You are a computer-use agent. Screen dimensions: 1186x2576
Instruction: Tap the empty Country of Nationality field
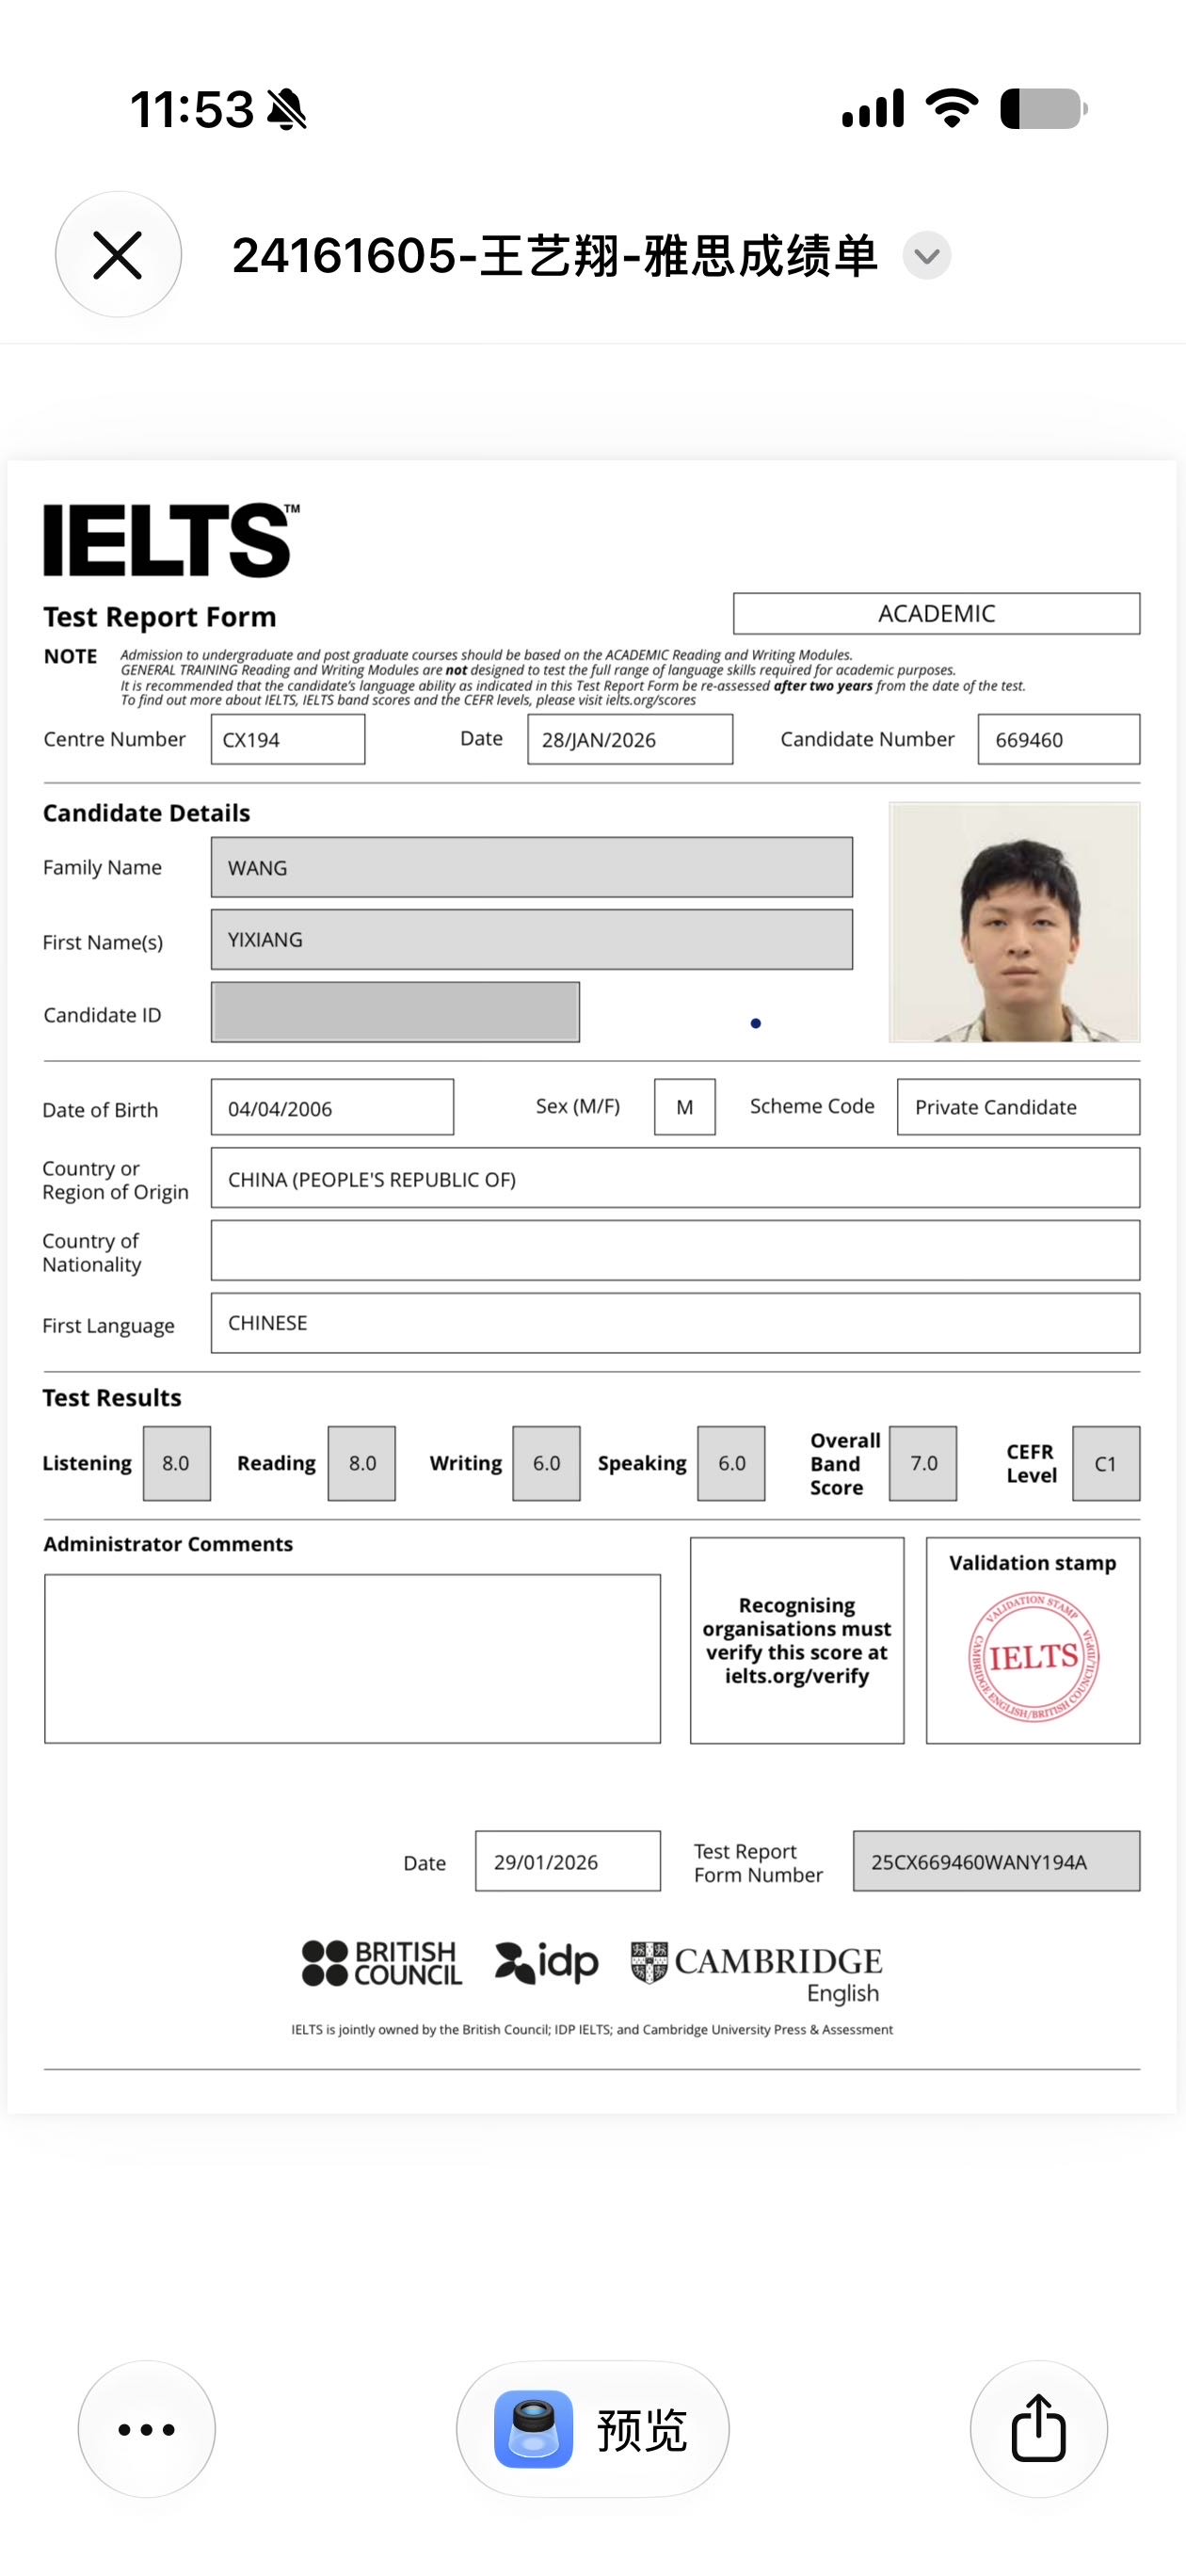(x=675, y=1250)
